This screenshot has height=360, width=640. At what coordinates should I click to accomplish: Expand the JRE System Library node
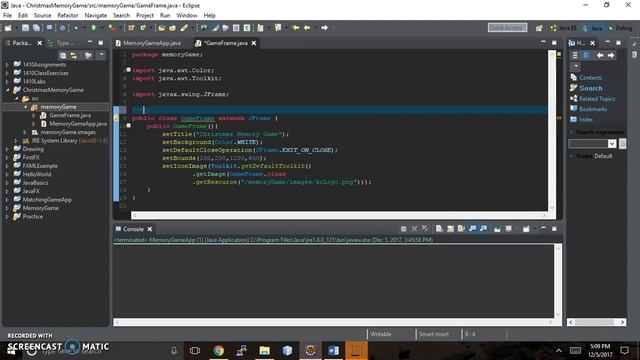click(x=16, y=140)
